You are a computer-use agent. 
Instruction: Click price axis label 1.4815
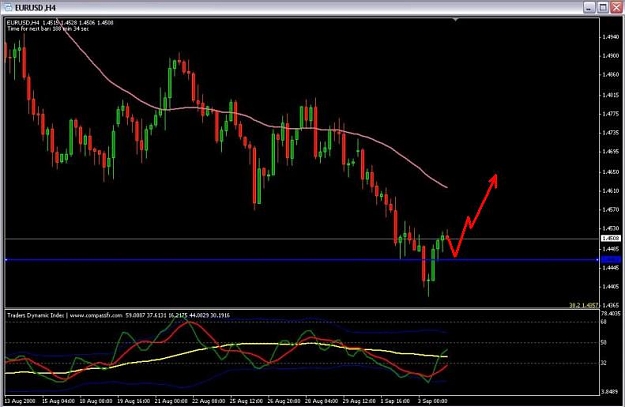coord(611,95)
